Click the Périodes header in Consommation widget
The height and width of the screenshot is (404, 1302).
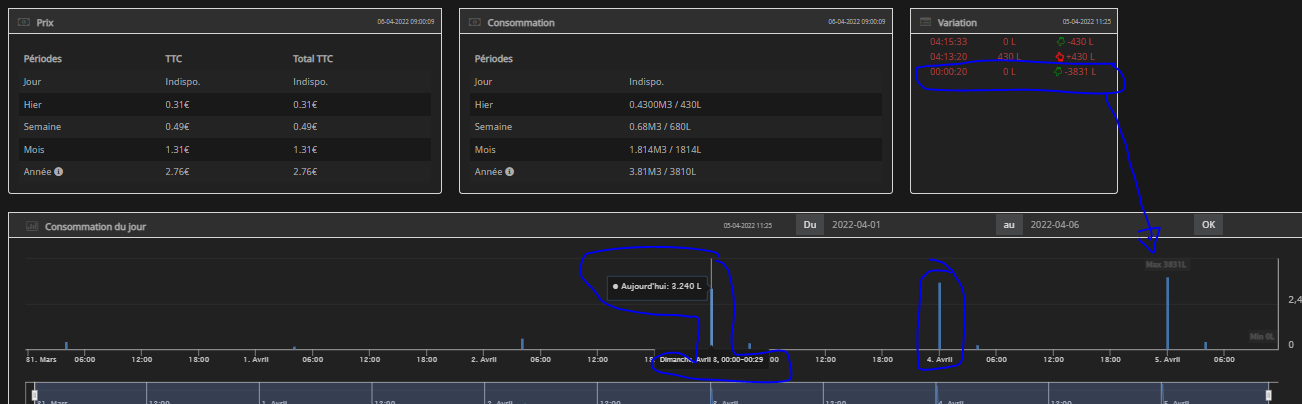click(493, 59)
